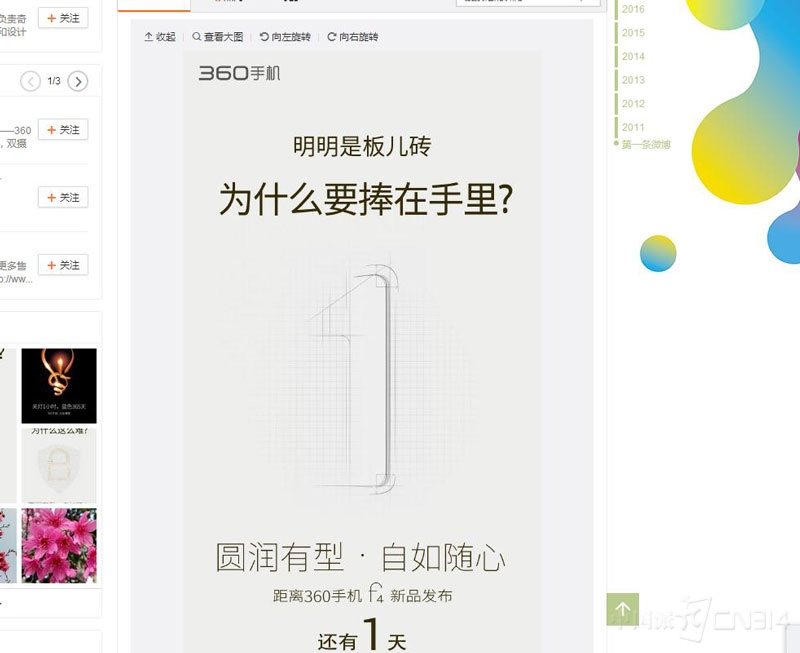This screenshot has width=800, height=653.
Task: Open the light bulb photo thumbnail
Action: click(59, 386)
